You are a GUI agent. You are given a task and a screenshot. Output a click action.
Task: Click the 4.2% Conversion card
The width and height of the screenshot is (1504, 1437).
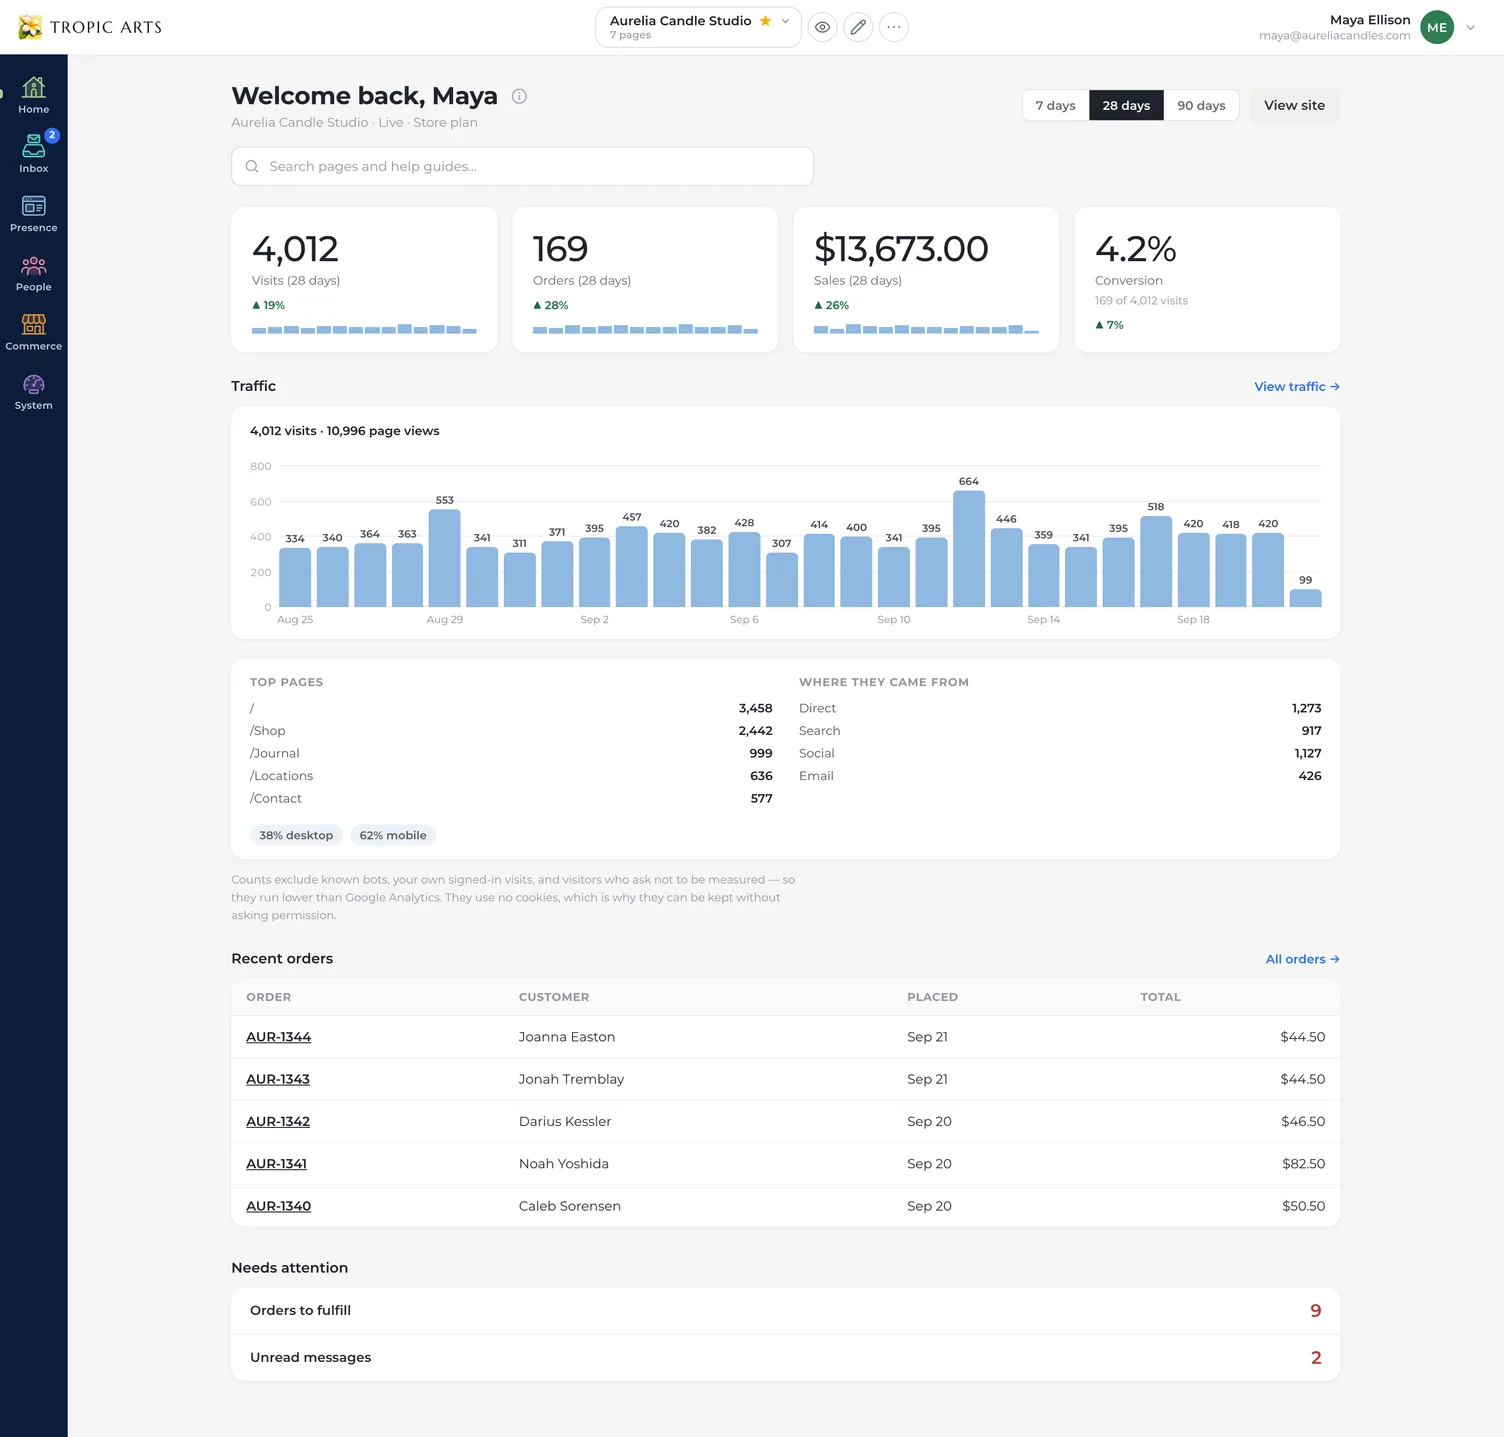[x=1207, y=279]
